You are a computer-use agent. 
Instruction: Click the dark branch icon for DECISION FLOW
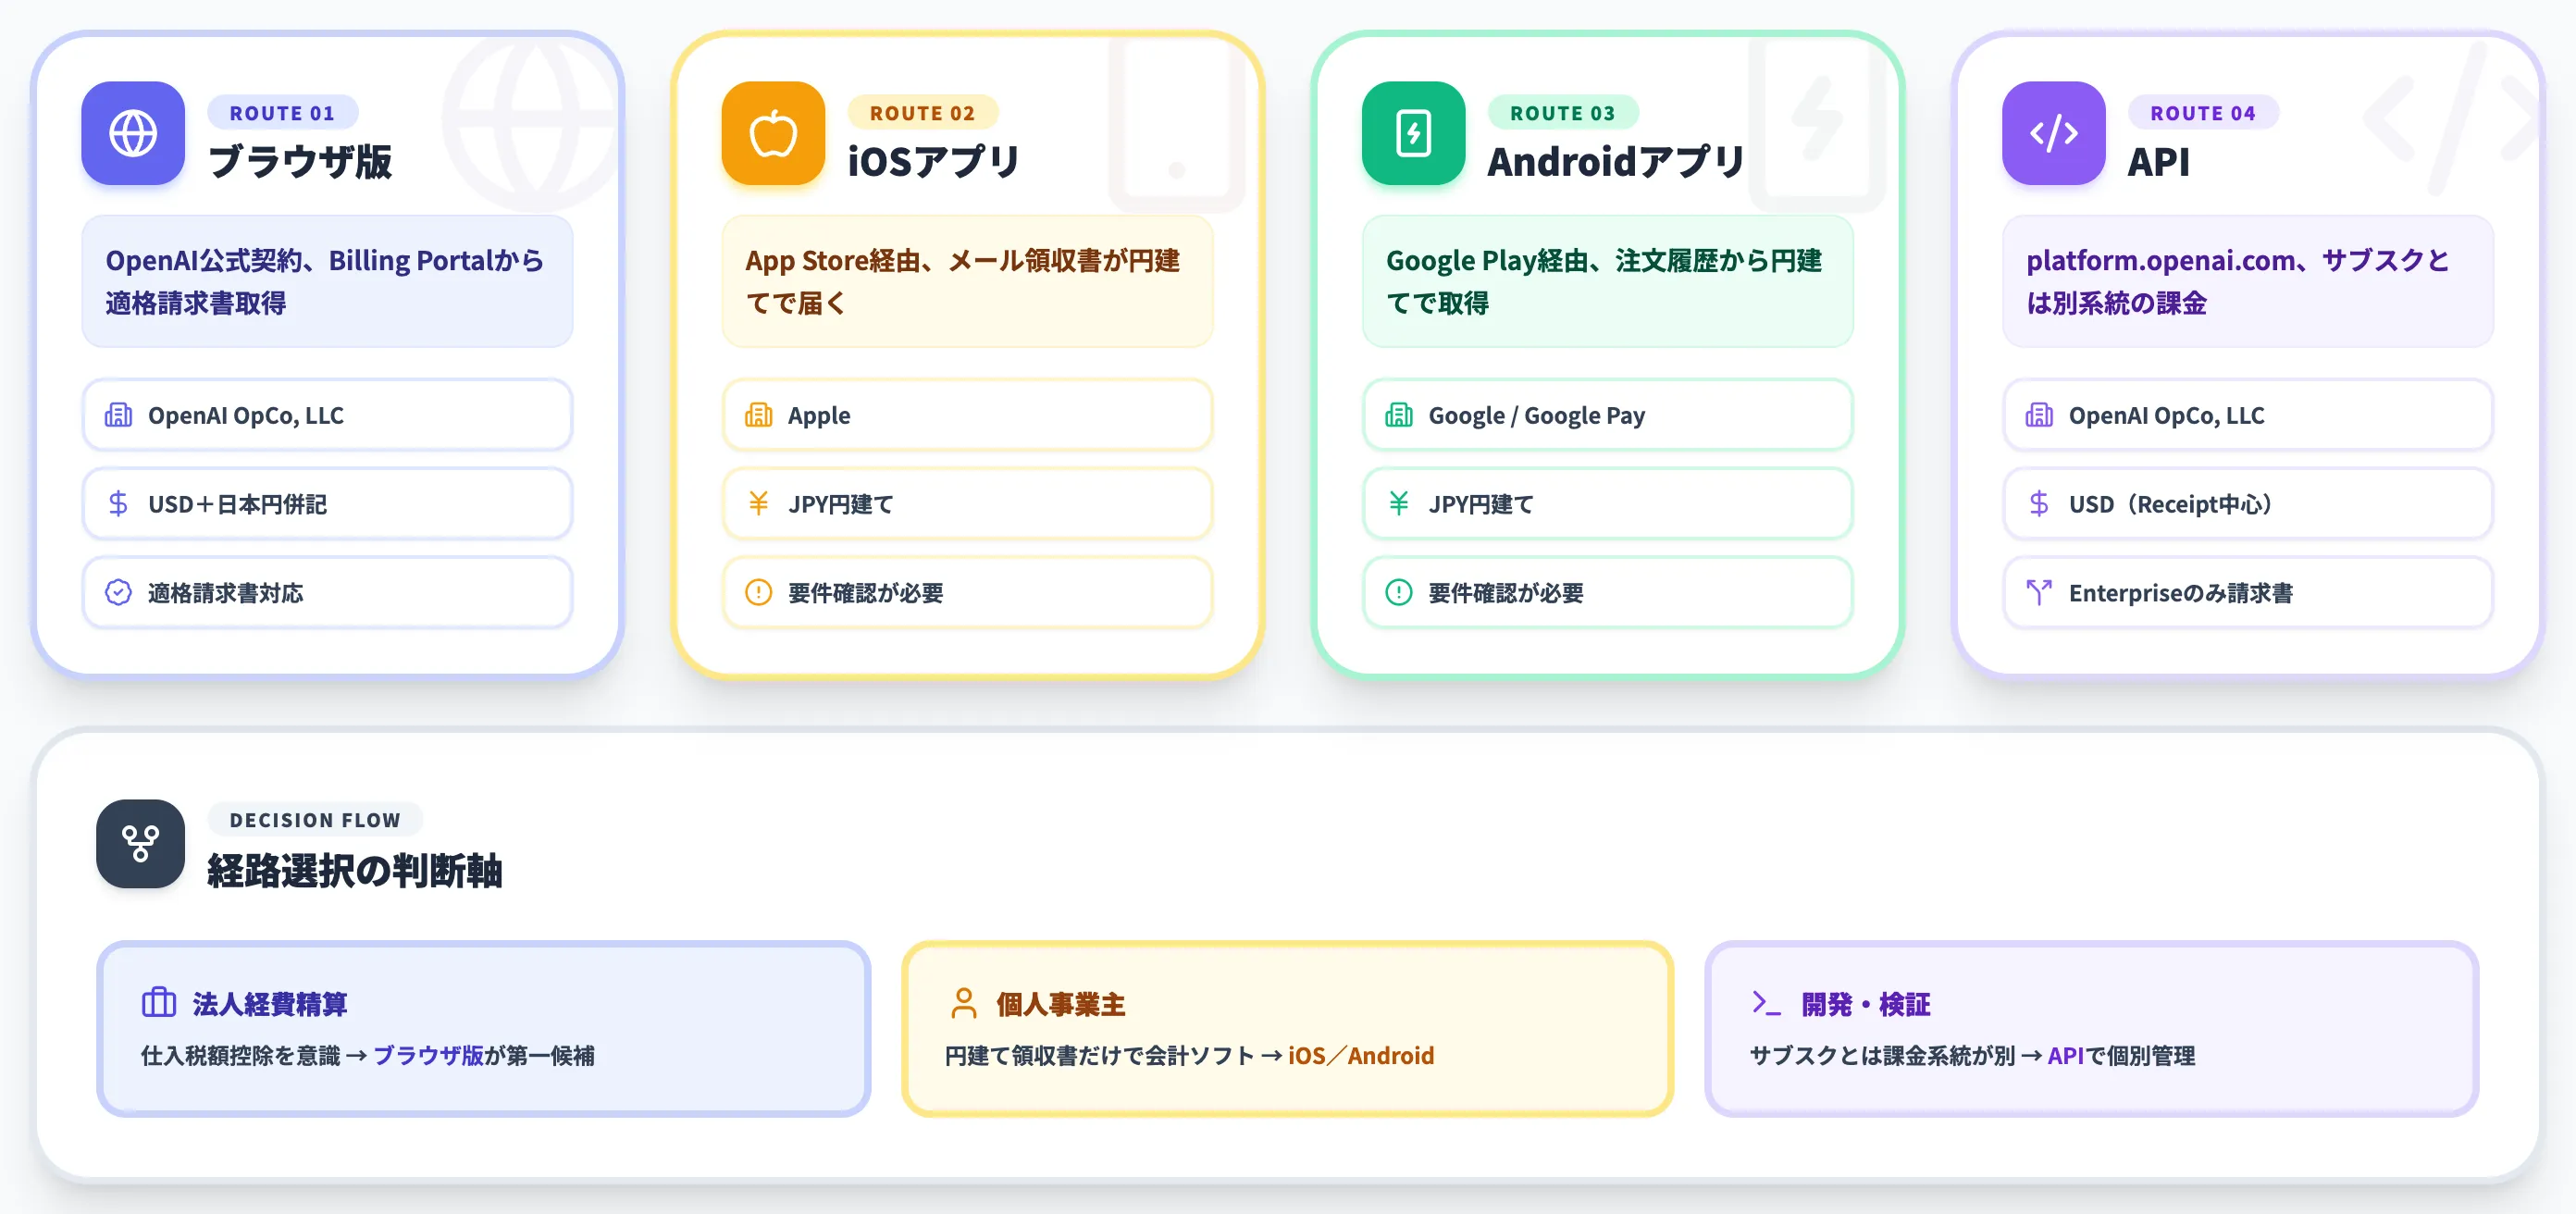click(x=140, y=843)
